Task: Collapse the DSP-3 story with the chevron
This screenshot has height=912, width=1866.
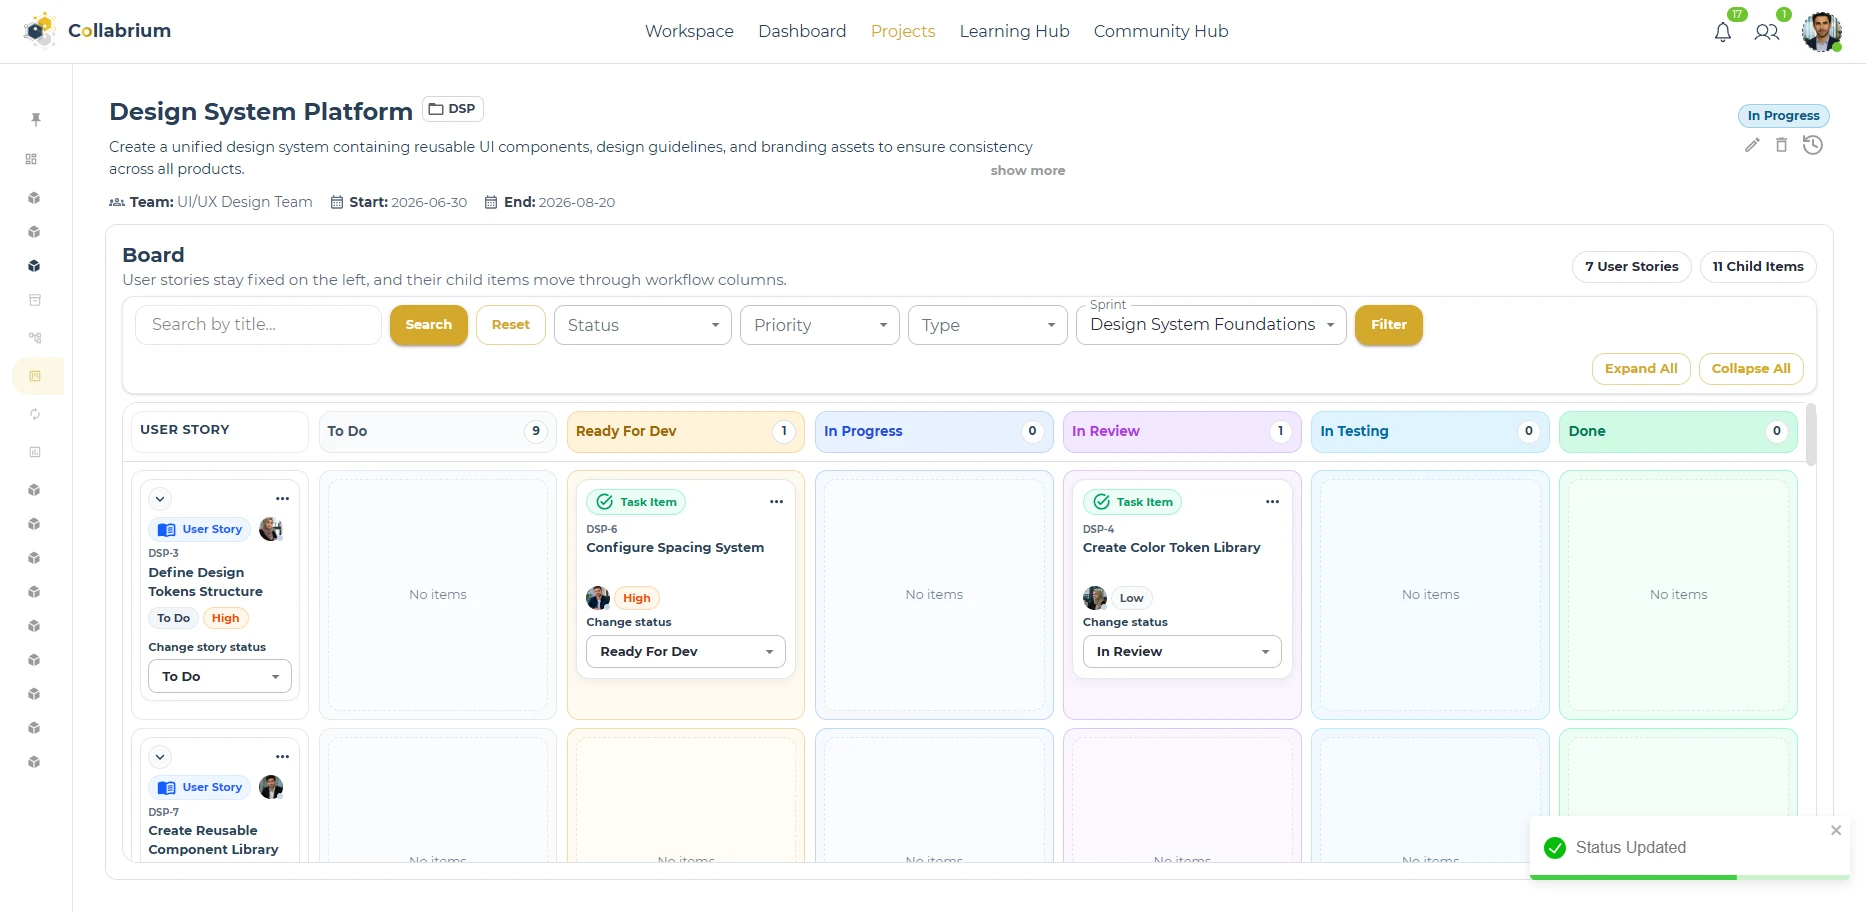Action: (160, 498)
